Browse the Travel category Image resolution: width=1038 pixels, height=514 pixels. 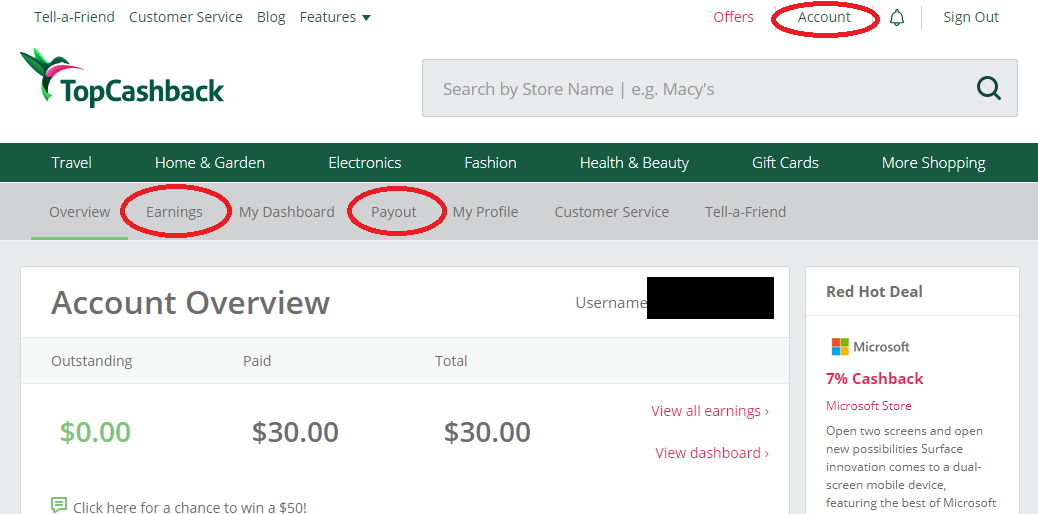coord(71,163)
